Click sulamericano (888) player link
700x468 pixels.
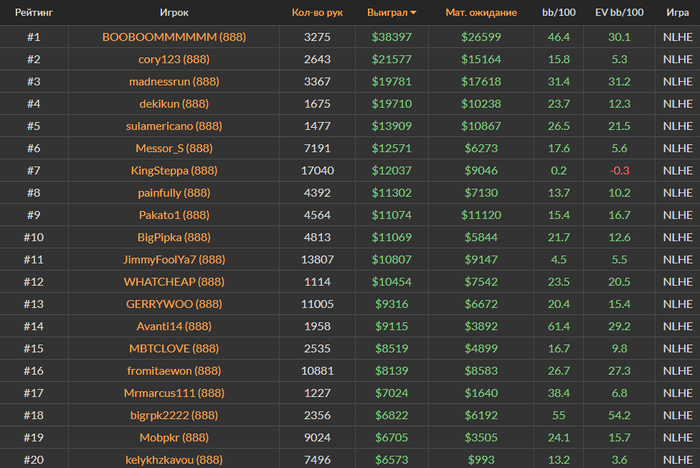pyautogui.click(x=174, y=126)
